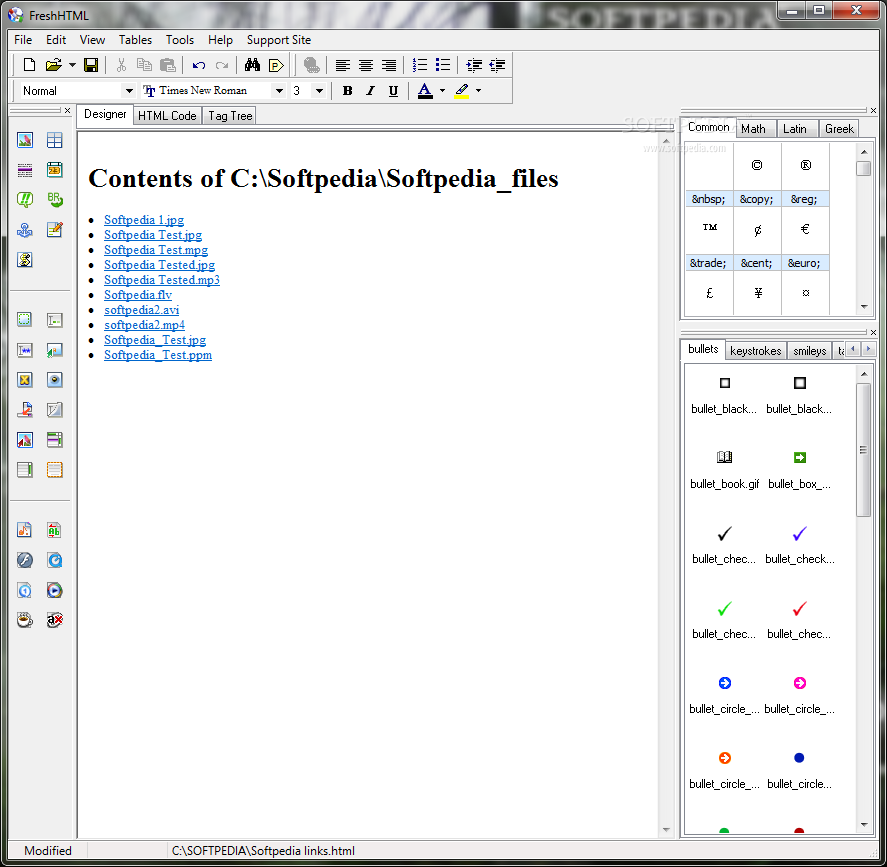The width and height of the screenshot is (887, 867).
Task: Open the highlight color dropdown arrow
Action: [x=478, y=90]
